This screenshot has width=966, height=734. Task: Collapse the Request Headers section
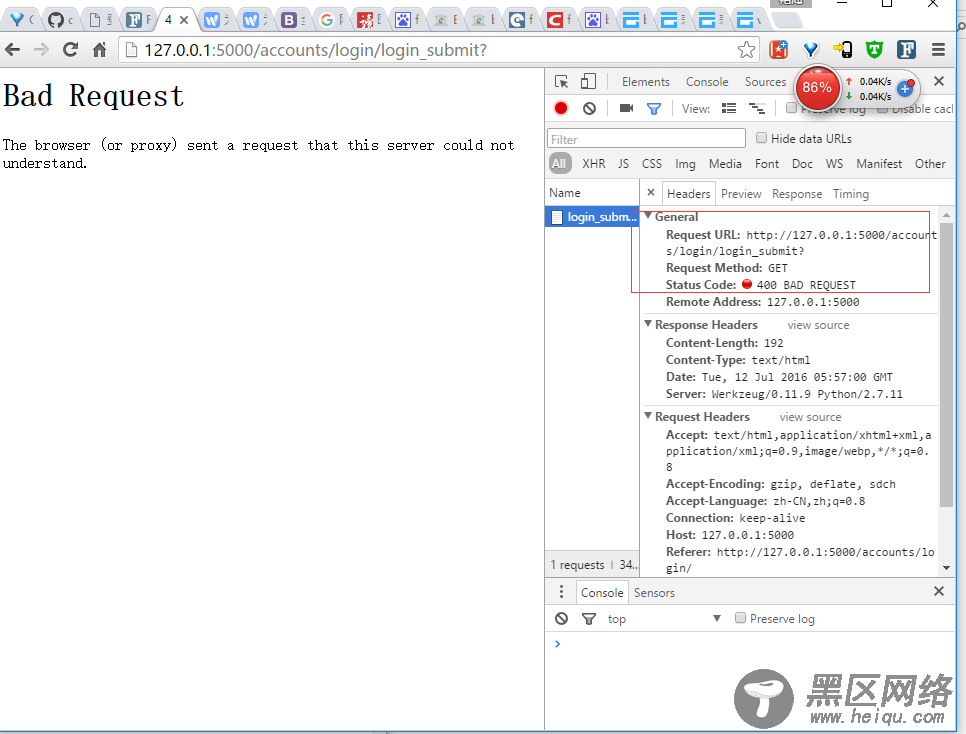[x=648, y=416]
